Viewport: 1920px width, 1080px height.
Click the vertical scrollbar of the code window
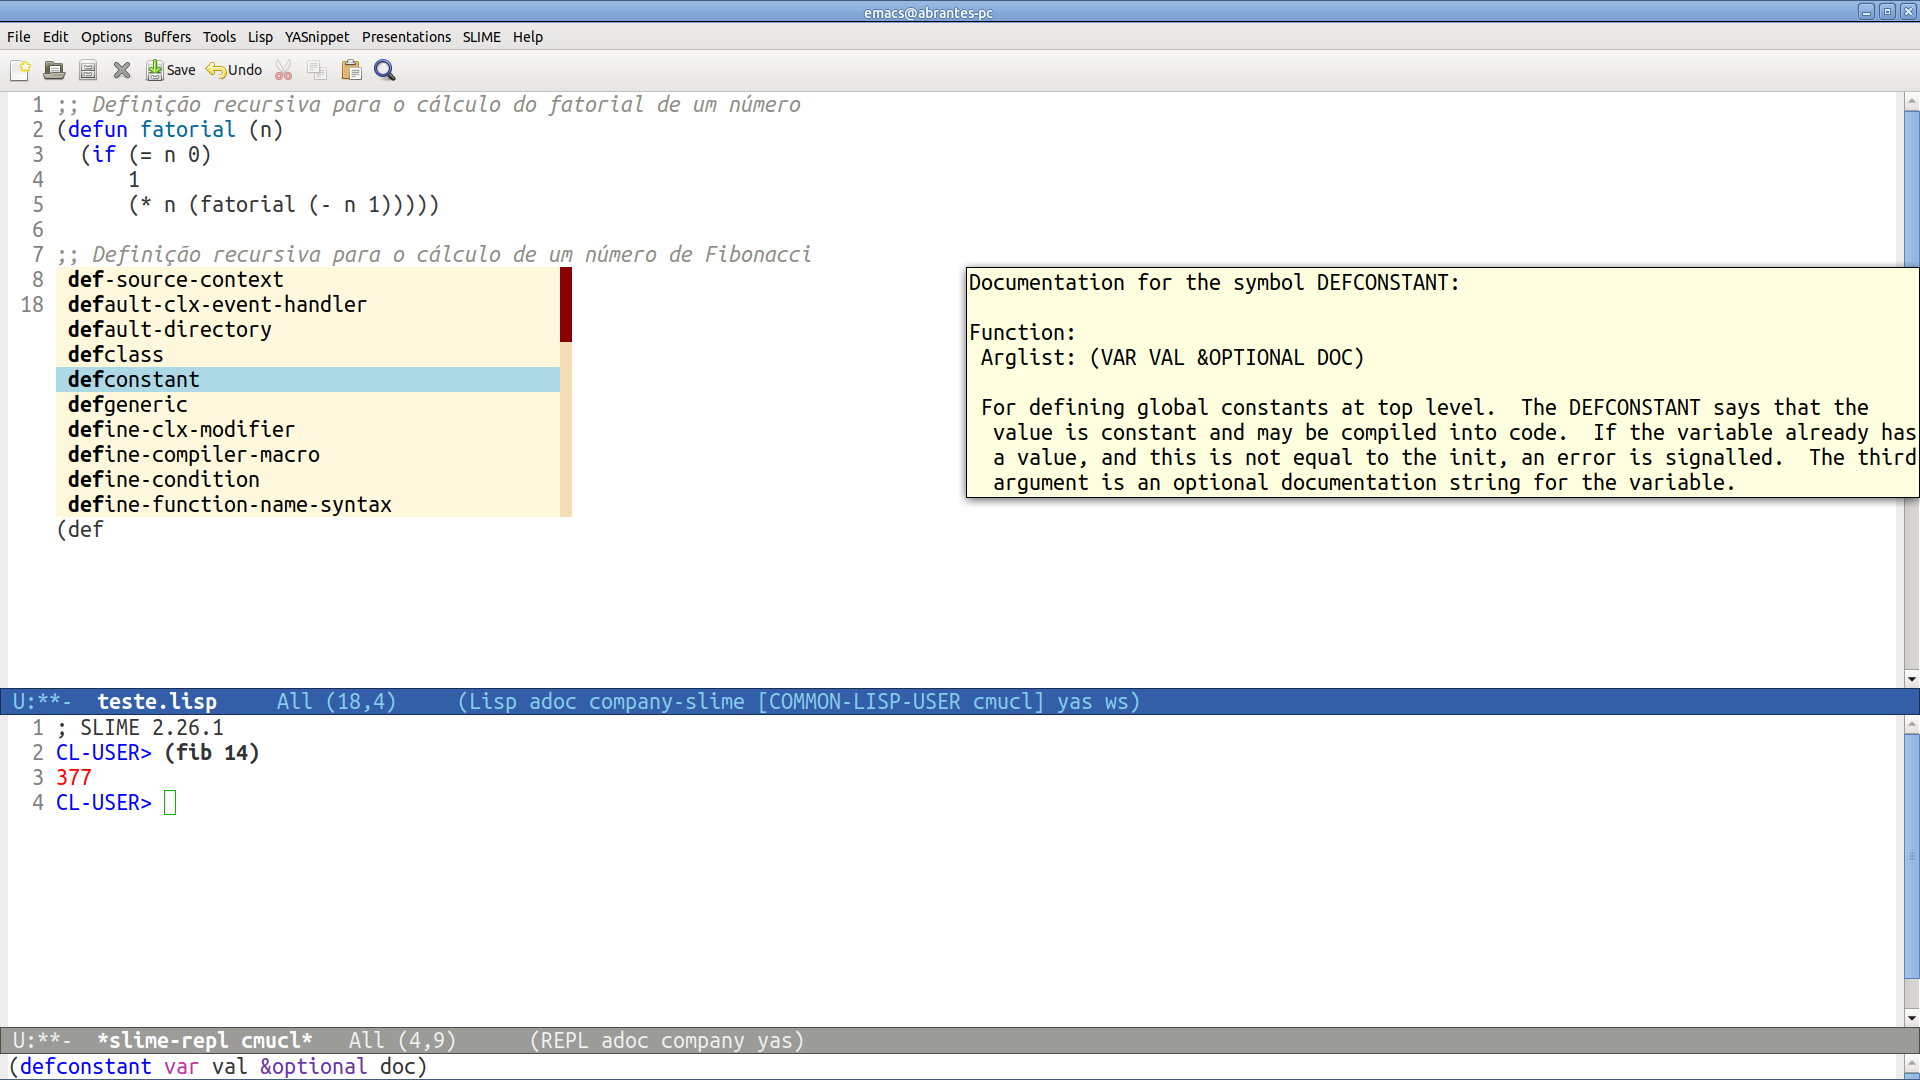point(1911,200)
